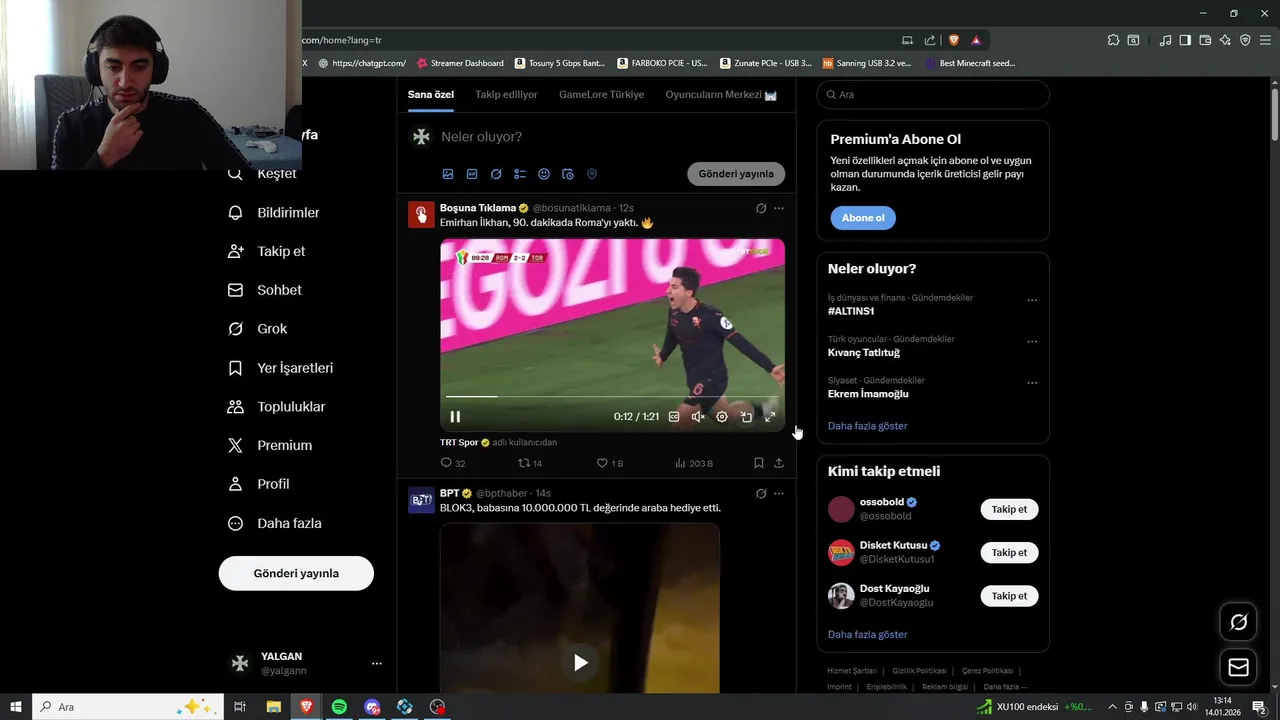The height and width of the screenshot is (720, 1280).
Task: Open browser extensions puzzle icon
Action: point(1113,40)
